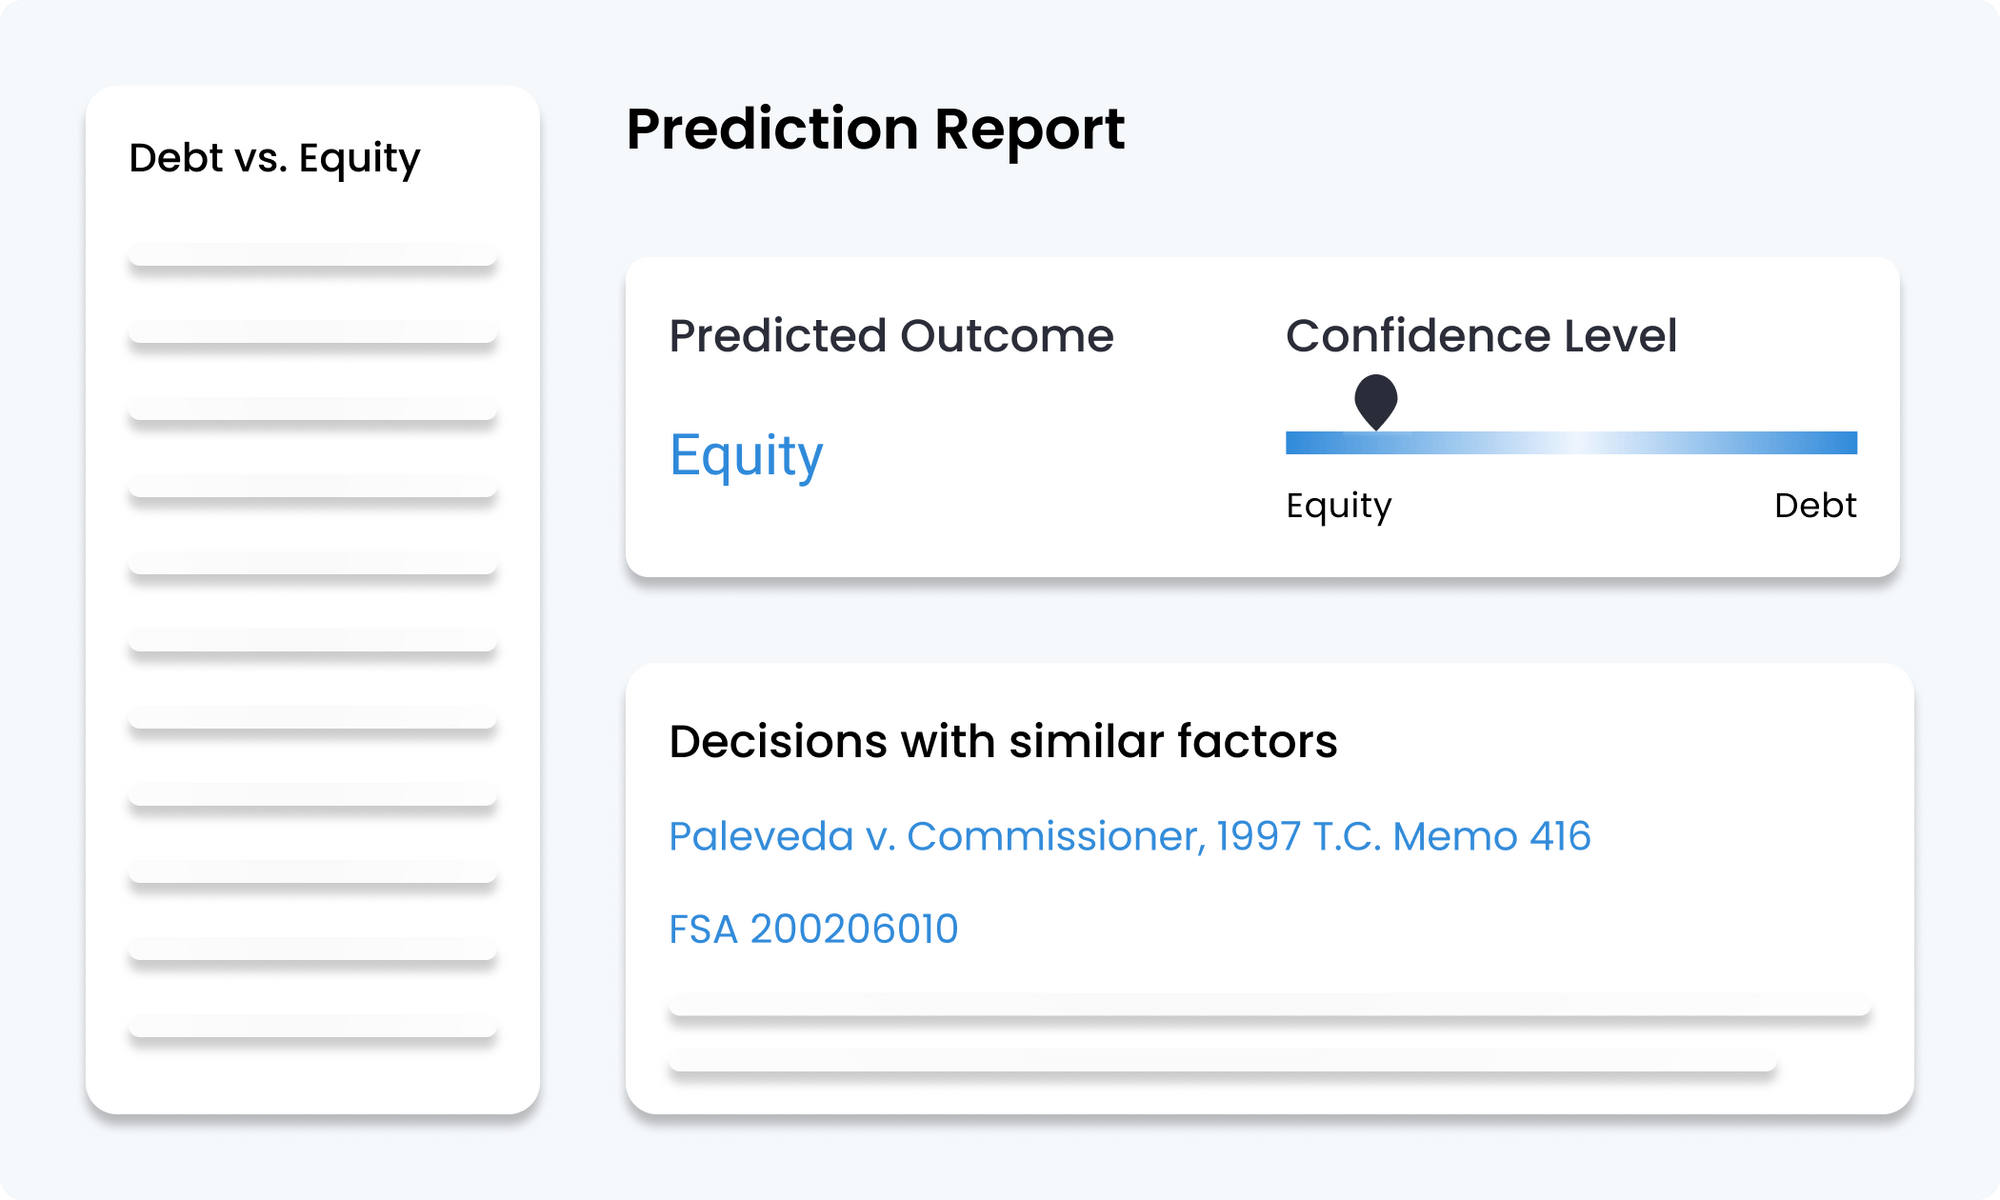This screenshot has height=1200, width=2000.
Task: Click the shorter final placeholder line in decisions card
Action: [1222, 1061]
